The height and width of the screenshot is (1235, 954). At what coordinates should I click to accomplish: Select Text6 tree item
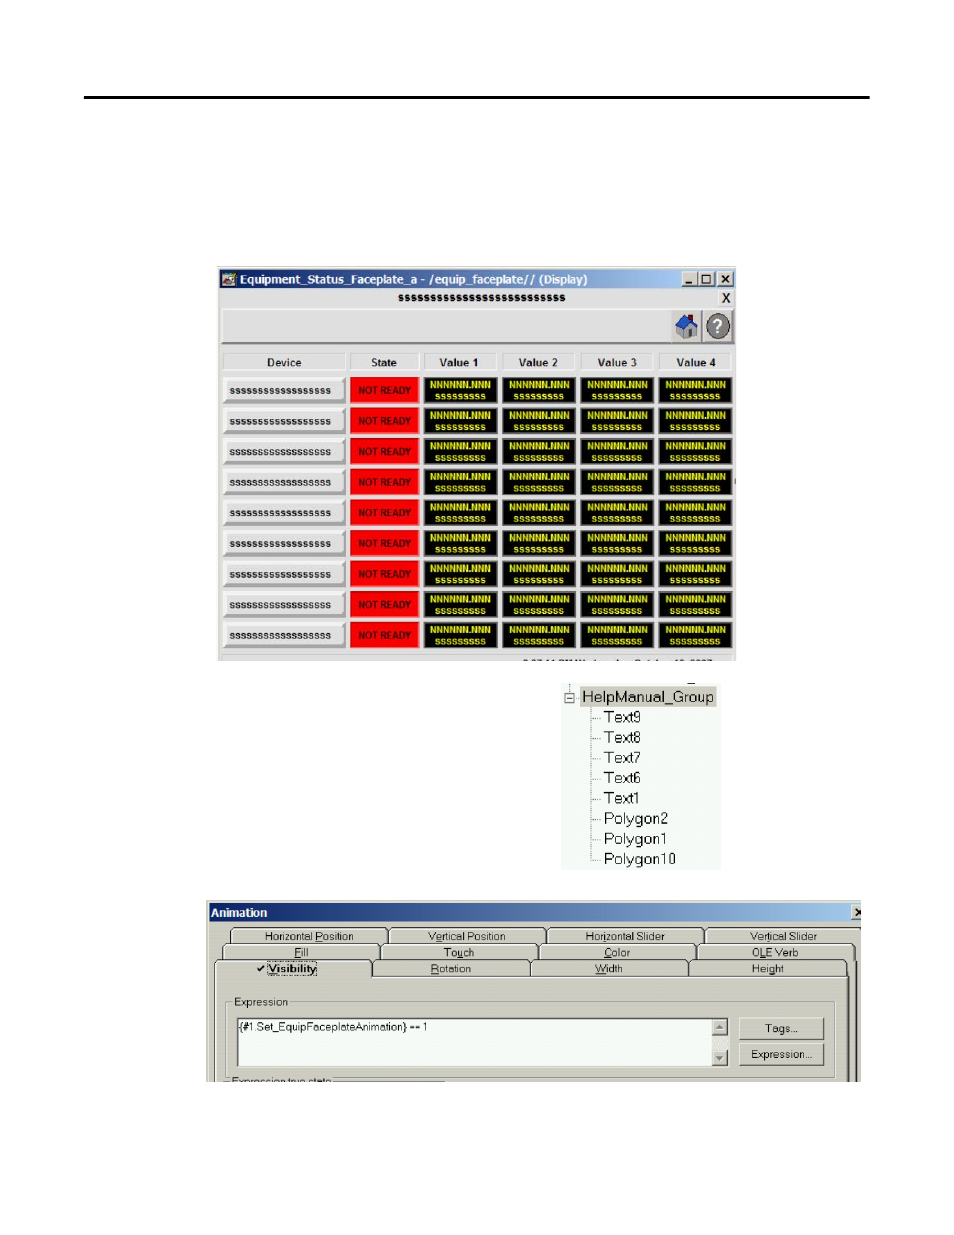tap(622, 778)
